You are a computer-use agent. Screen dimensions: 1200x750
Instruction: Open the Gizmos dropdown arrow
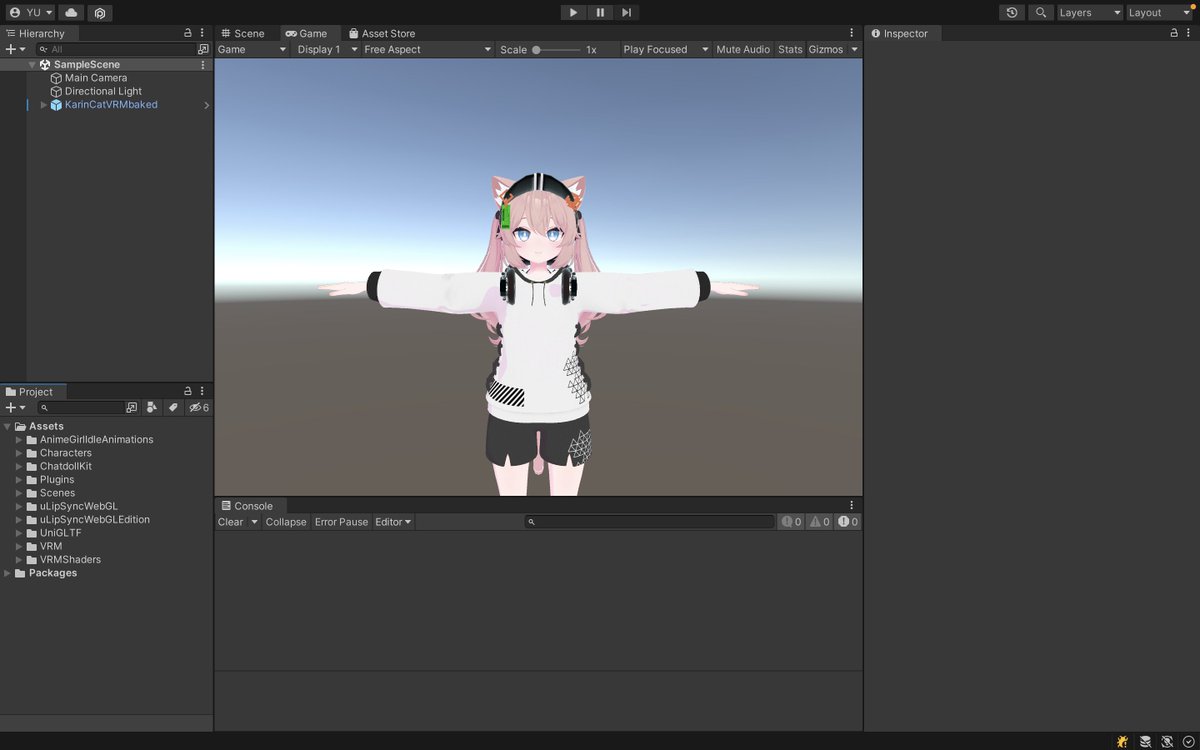tap(854, 49)
